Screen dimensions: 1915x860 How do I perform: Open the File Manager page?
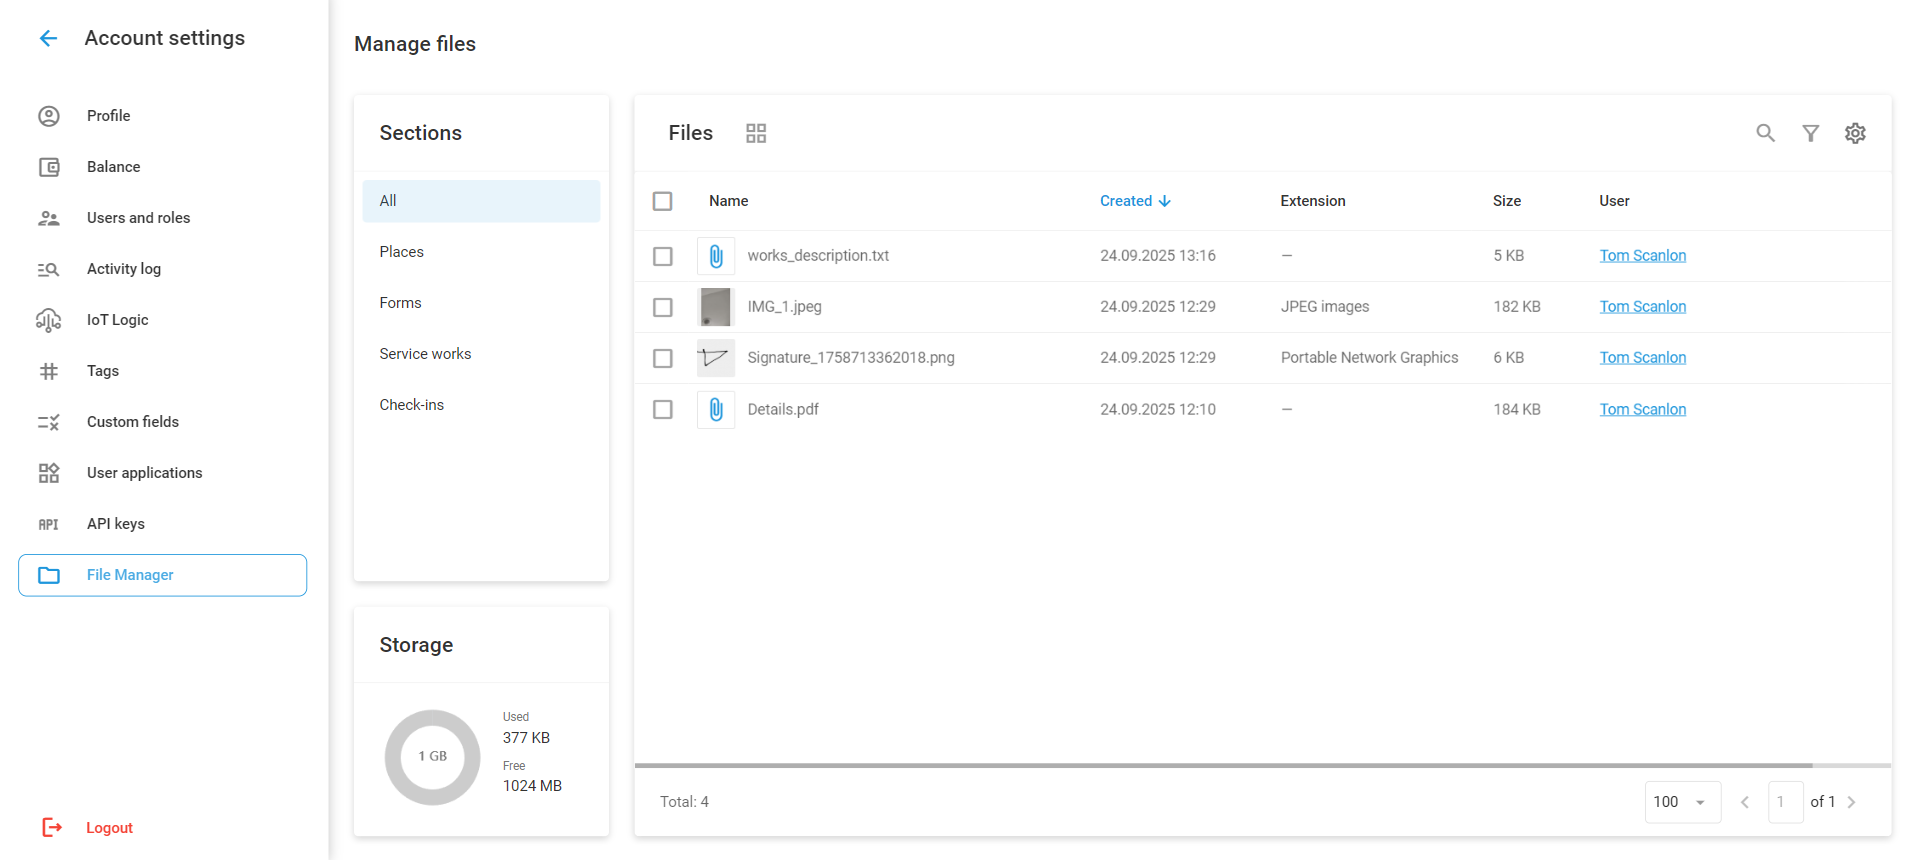coord(163,575)
